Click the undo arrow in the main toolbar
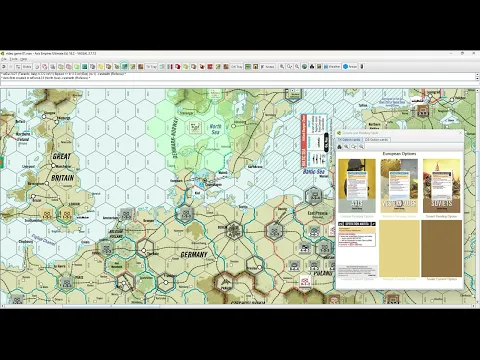 click(x=4, y=67)
